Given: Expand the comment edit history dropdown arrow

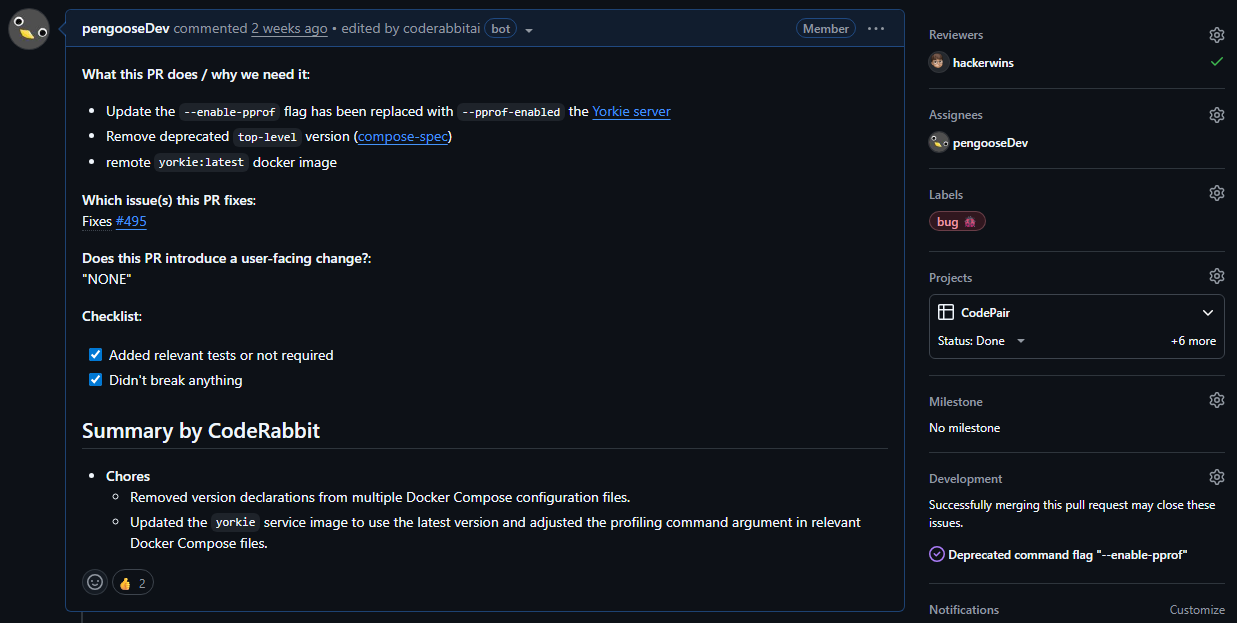Looking at the screenshot, I should click(x=529, y=30).
